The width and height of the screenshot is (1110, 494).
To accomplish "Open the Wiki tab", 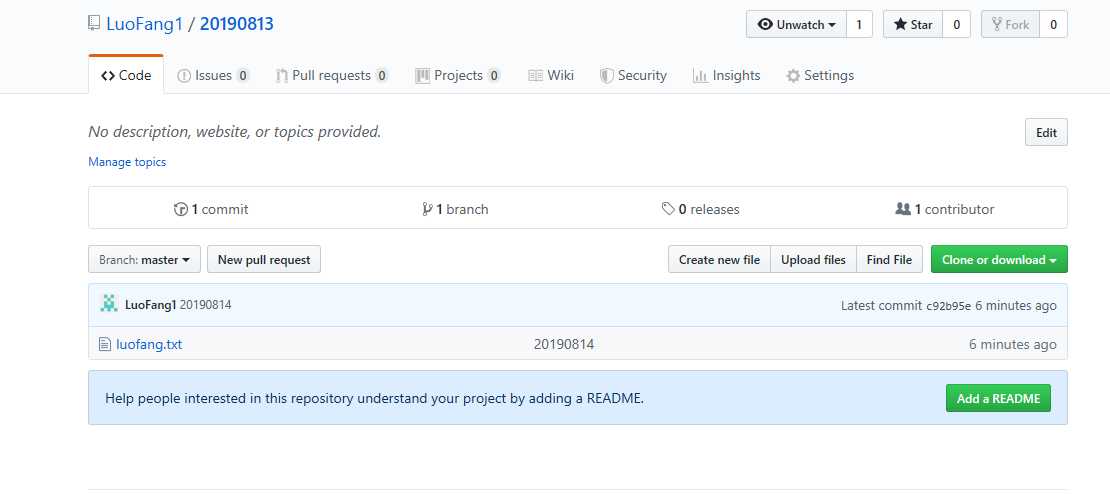I will (551, 75).
